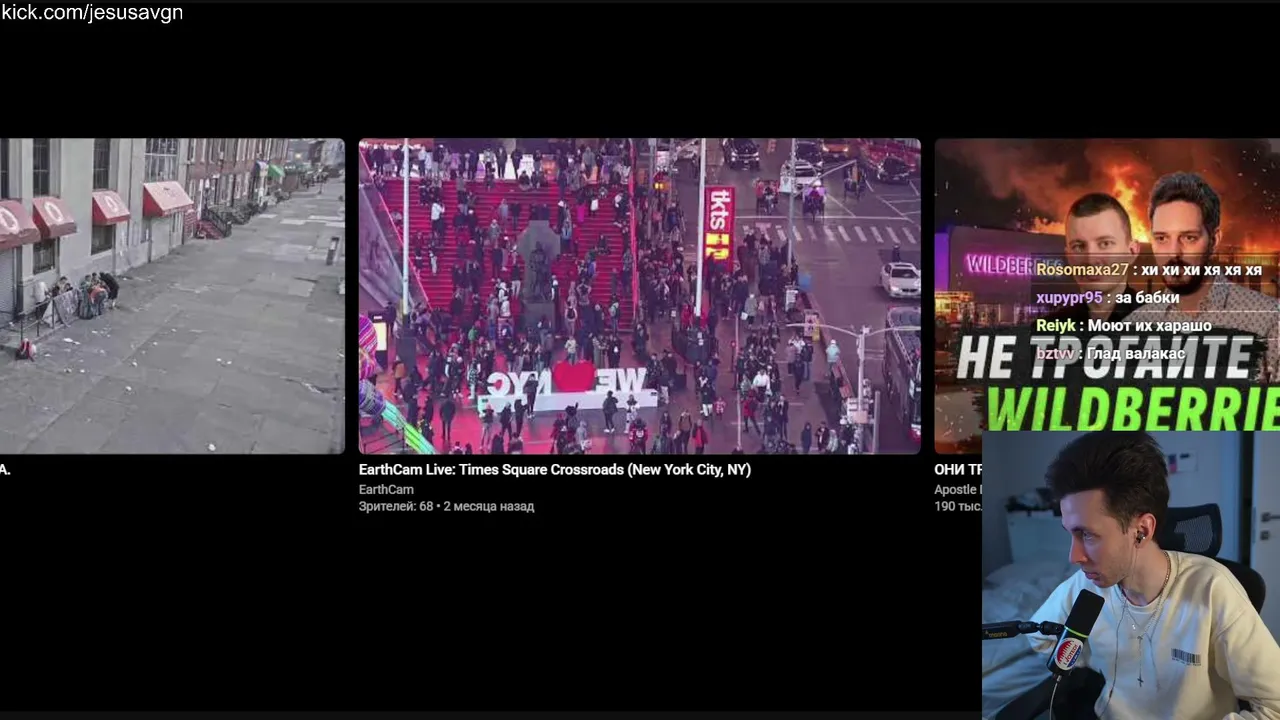Click the title 'EarthCam Live: Times Square Crossroads'
The width and height of the screenshot is (1280, 720).
tap(555, 470)
